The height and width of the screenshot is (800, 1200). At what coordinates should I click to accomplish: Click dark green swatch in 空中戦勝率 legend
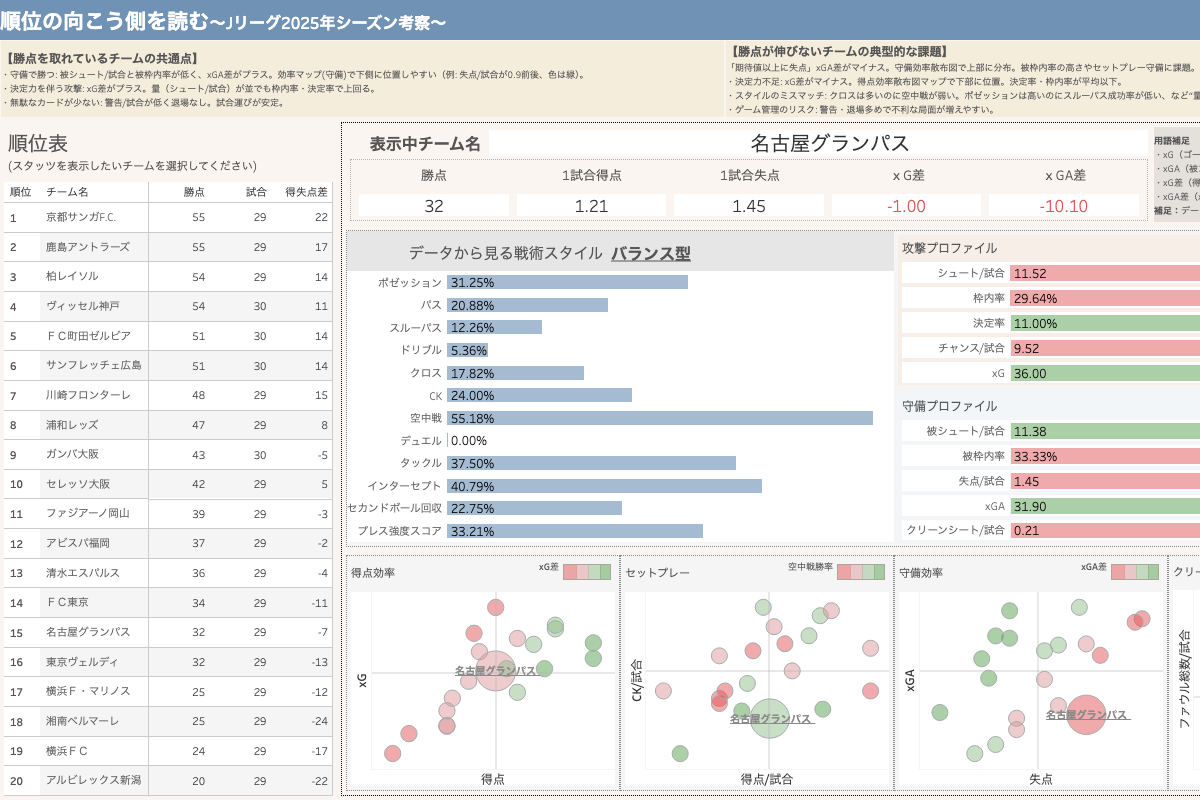[880, 572]
